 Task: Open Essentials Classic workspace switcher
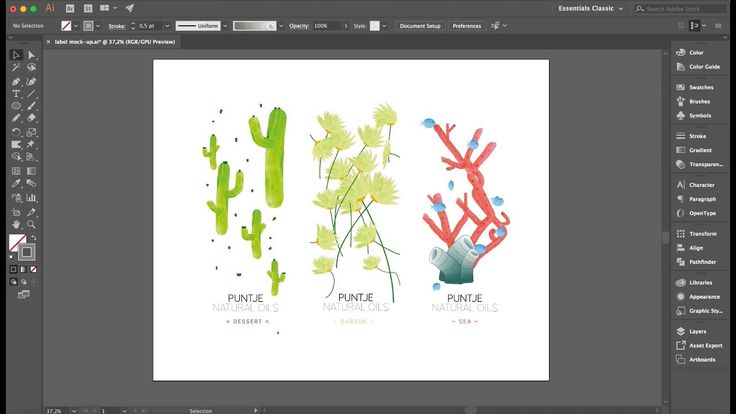(590, 8)
